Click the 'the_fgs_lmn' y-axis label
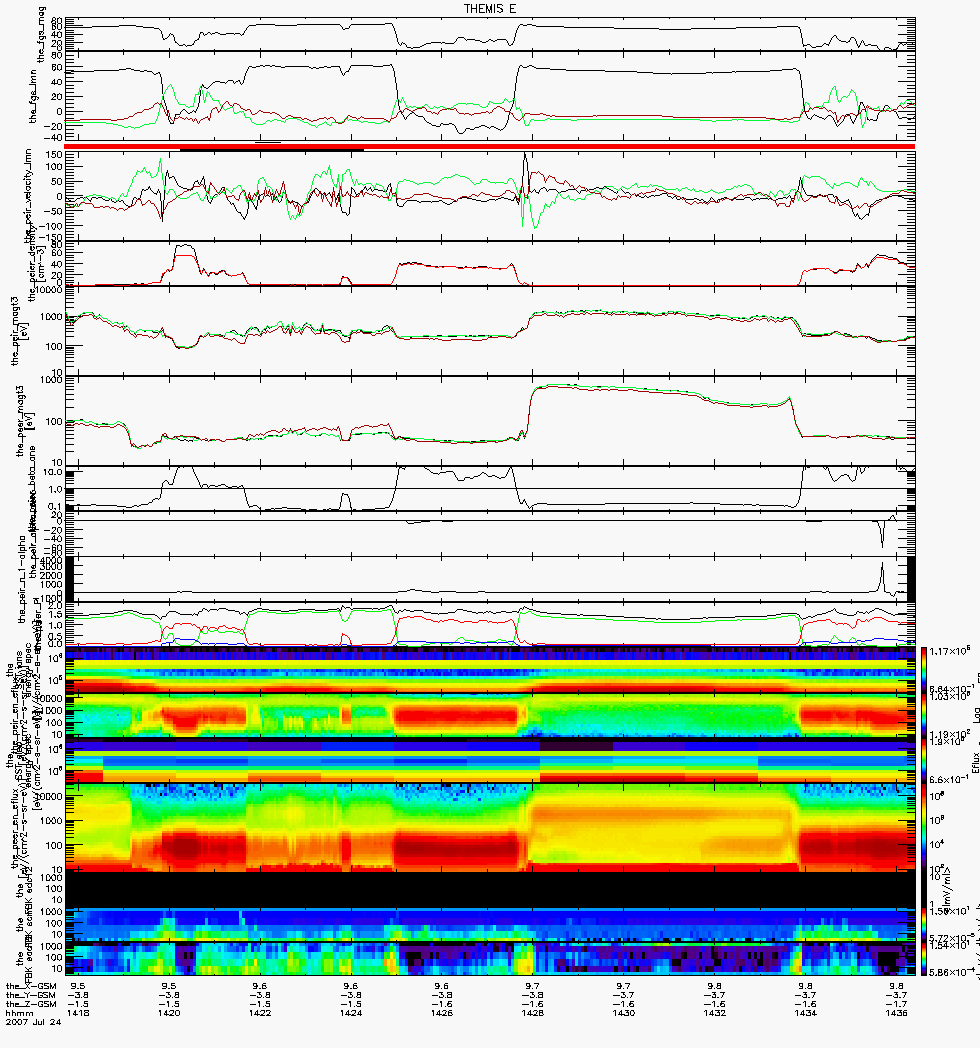Viewport: 980px width, 1048px height. pos(32,97)
